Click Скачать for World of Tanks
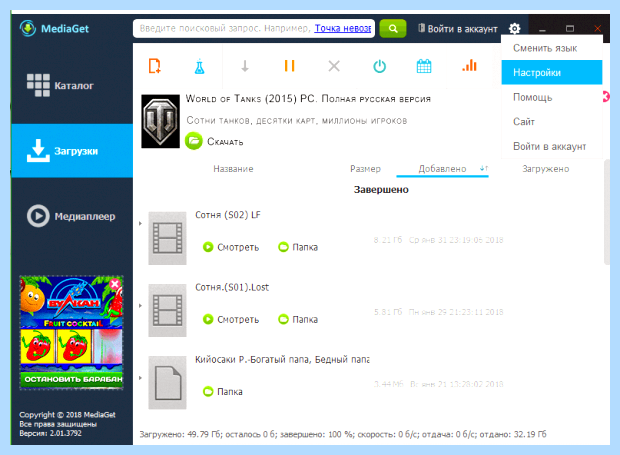Screen dimensions: 620x455 point(214,141)
